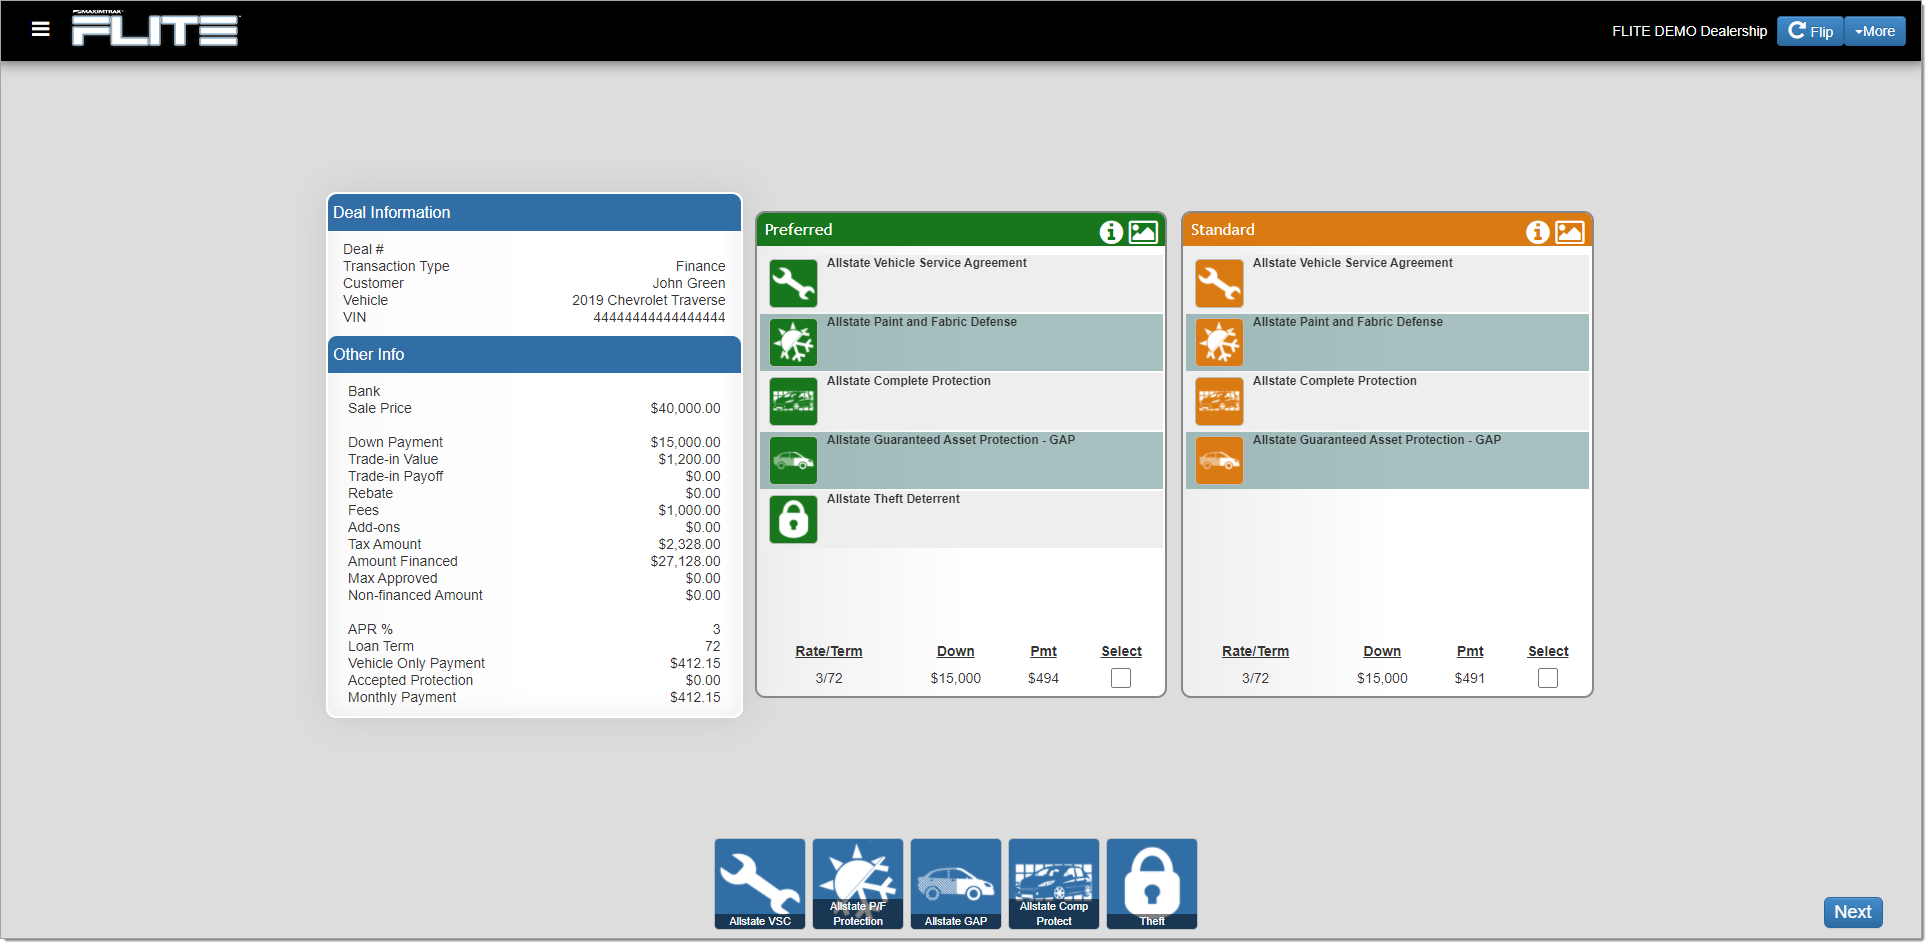Click Preferred Rate/Term link
This screenshot has width=1929, height=946.
click(x=829, y=651)
